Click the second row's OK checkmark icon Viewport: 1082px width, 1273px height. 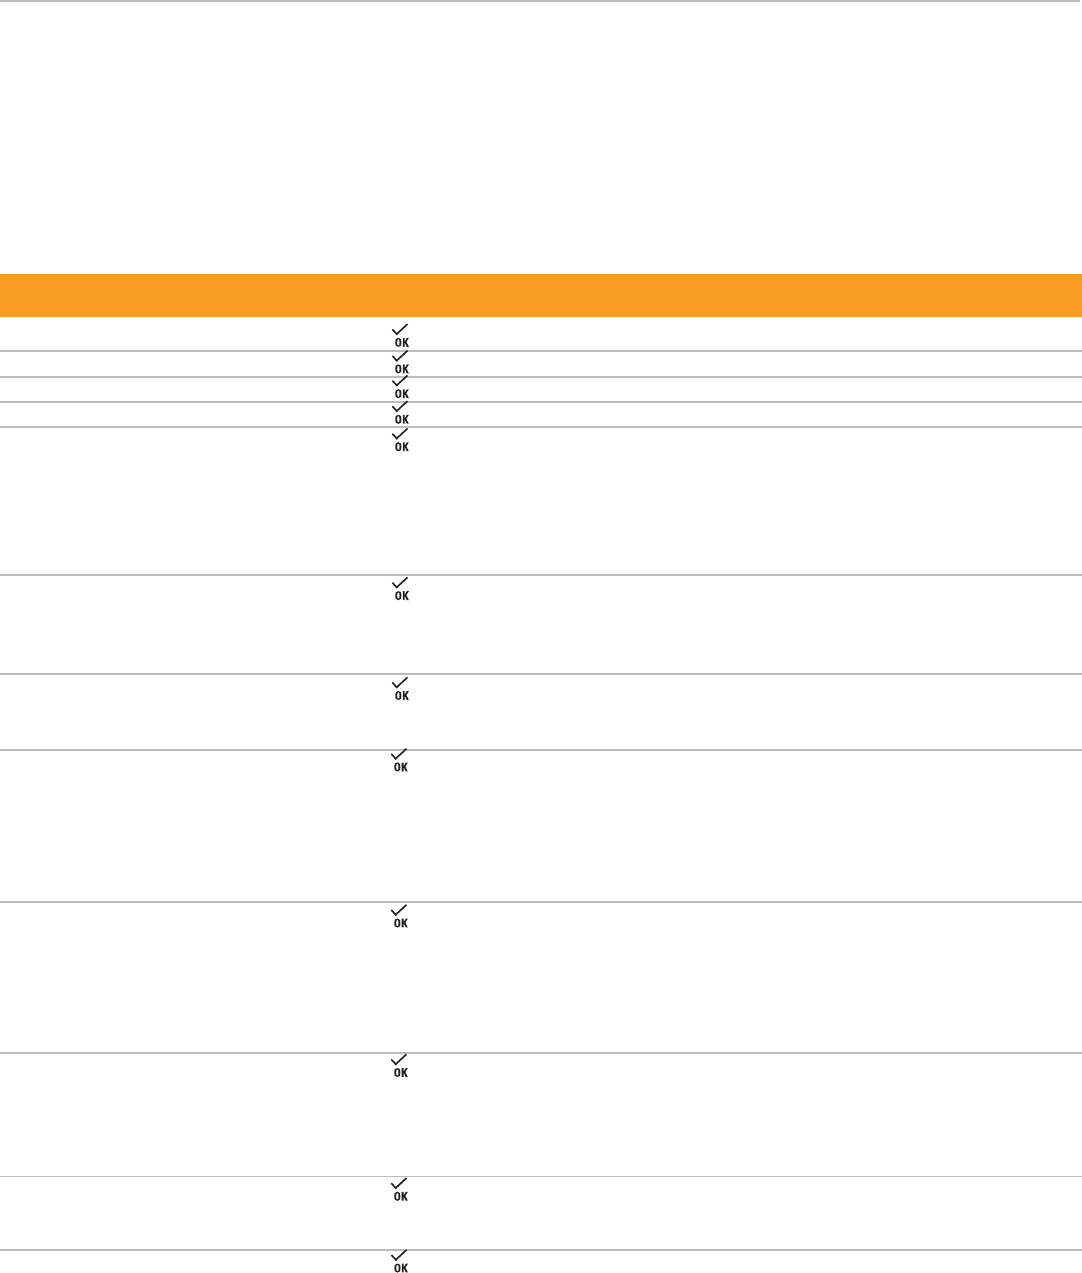(401, 363)
